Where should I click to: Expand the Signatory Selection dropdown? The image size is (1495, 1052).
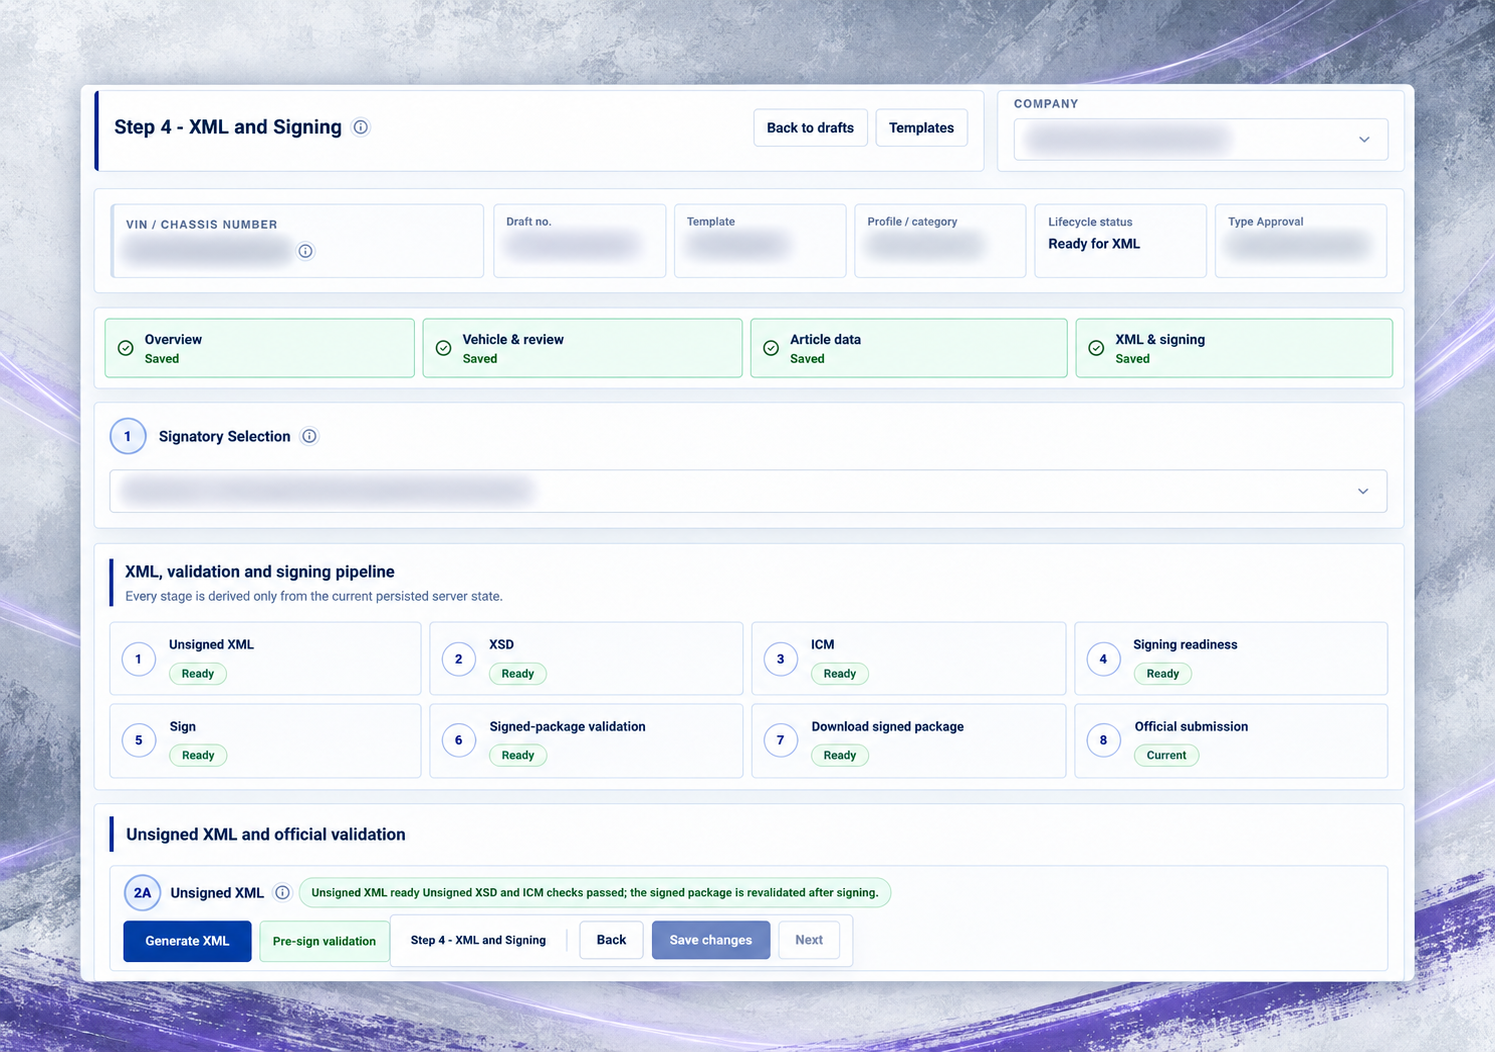click(x=748, y=491)
